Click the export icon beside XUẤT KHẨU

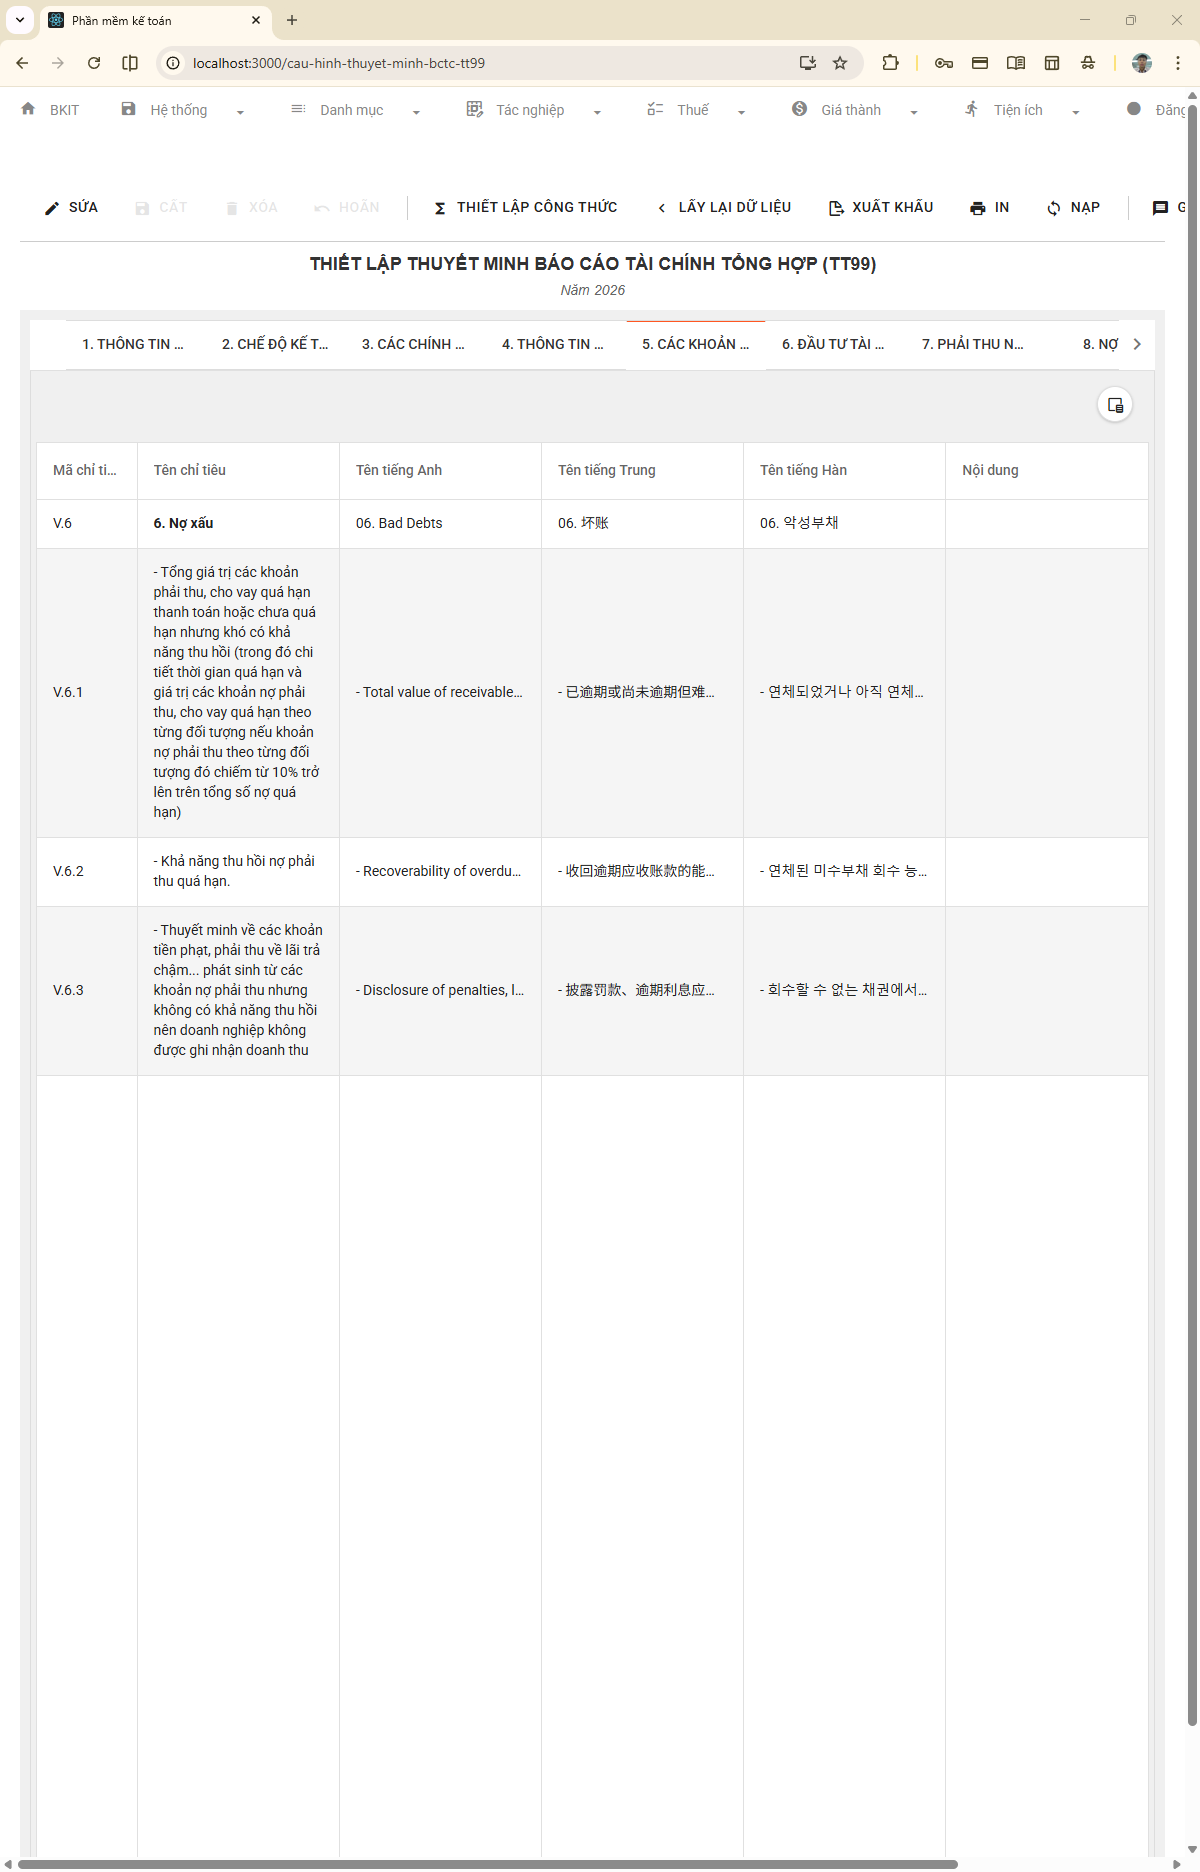(x=836, y=208)
